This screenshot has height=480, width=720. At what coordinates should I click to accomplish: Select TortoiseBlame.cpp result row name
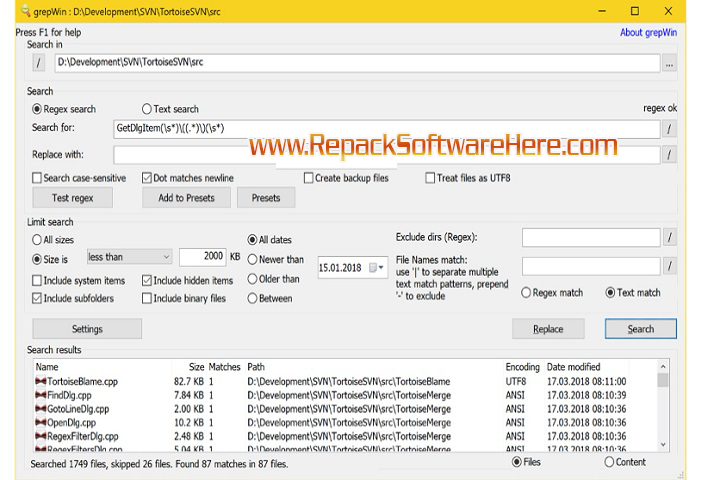tap(83, 382)
